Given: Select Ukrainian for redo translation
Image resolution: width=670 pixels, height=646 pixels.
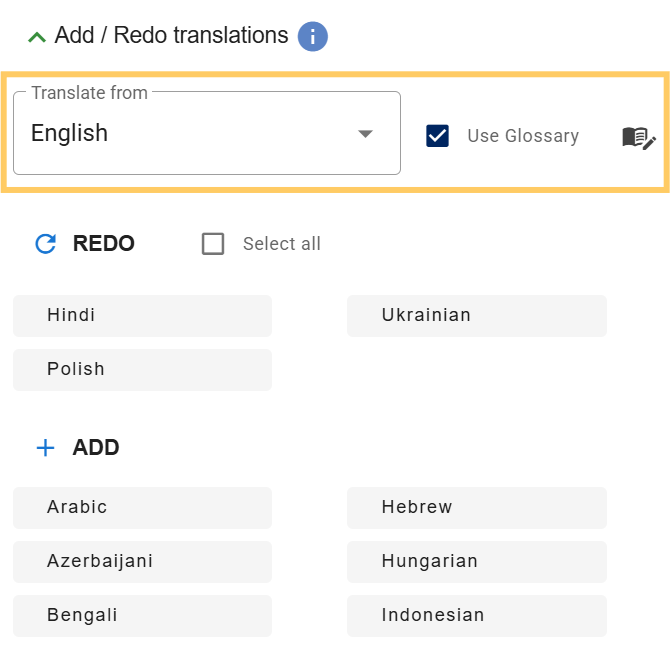Looking at the screenshot, I should [x=476, y=316].
